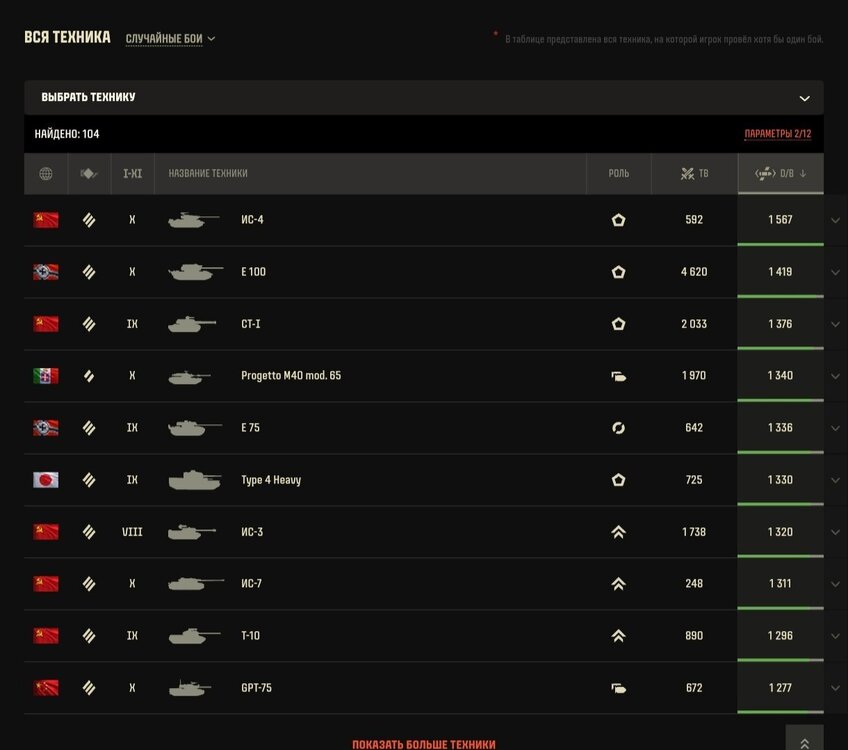Expand details for the ИС-4 row

[835, 221]
